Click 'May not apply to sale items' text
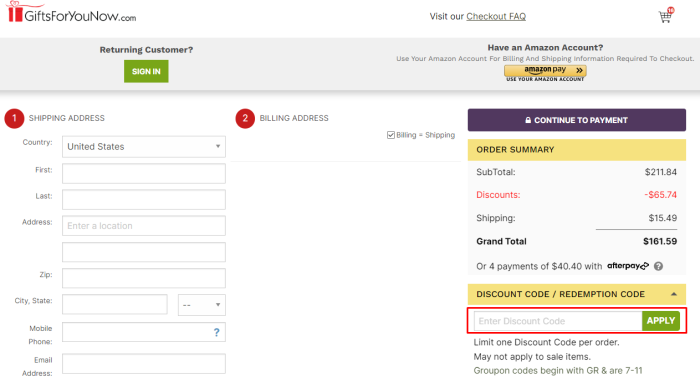The height and width of the screenshot is (383, 700). point(532,357)
